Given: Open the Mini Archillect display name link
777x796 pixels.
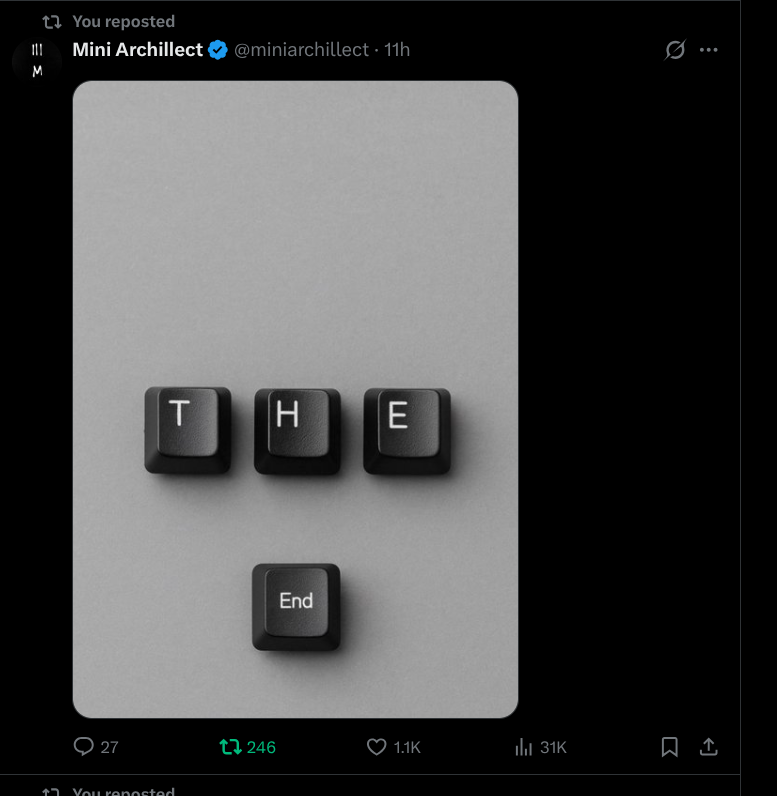Looking at the screenshot, I should (x=137, y=50).
